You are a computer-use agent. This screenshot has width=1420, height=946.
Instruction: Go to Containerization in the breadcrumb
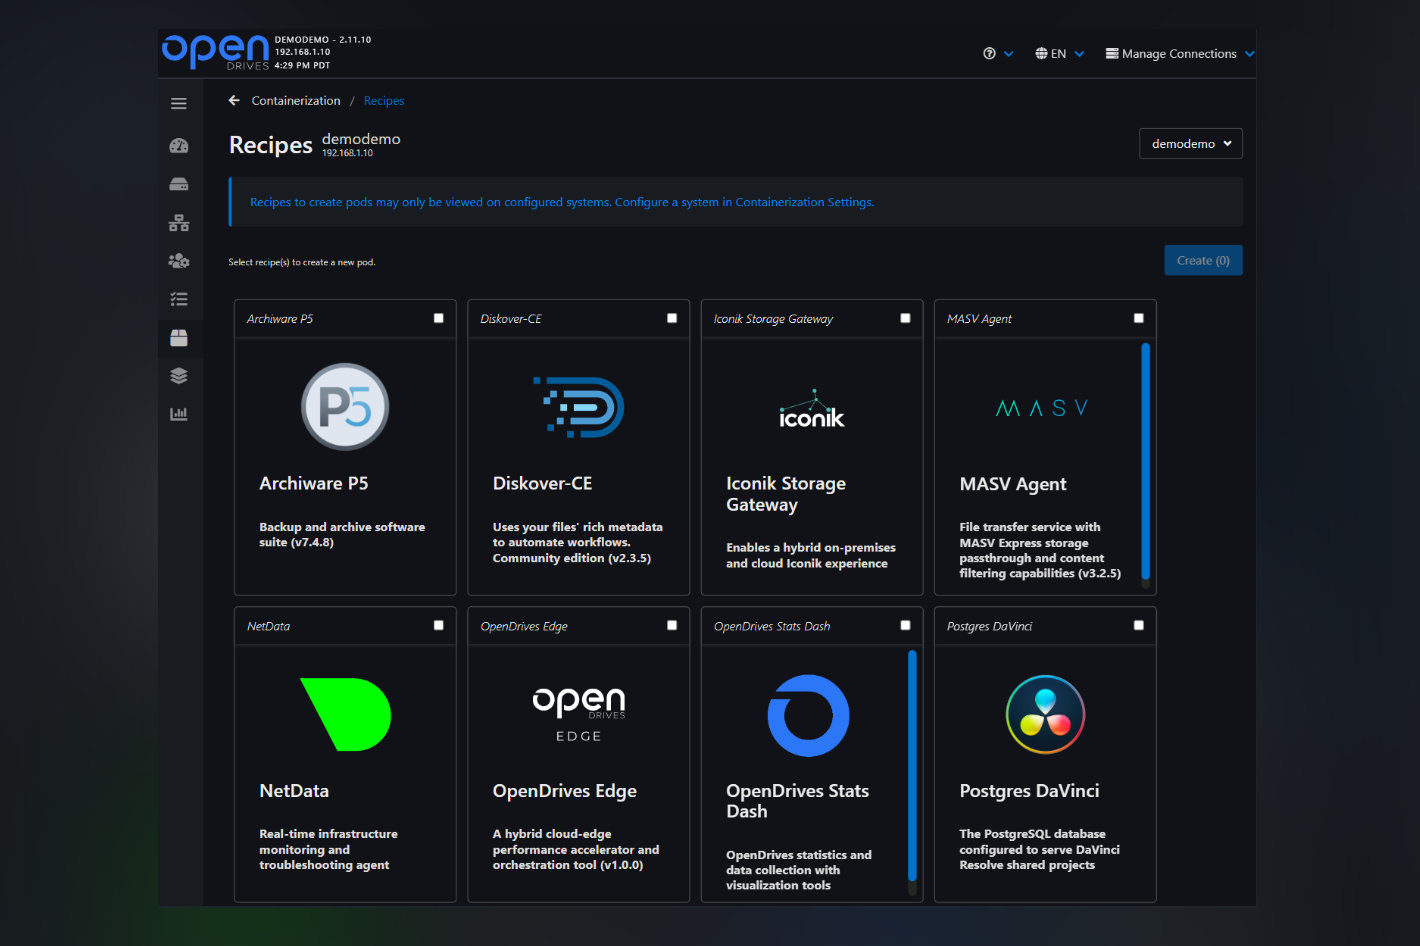[x=296, y=100]
